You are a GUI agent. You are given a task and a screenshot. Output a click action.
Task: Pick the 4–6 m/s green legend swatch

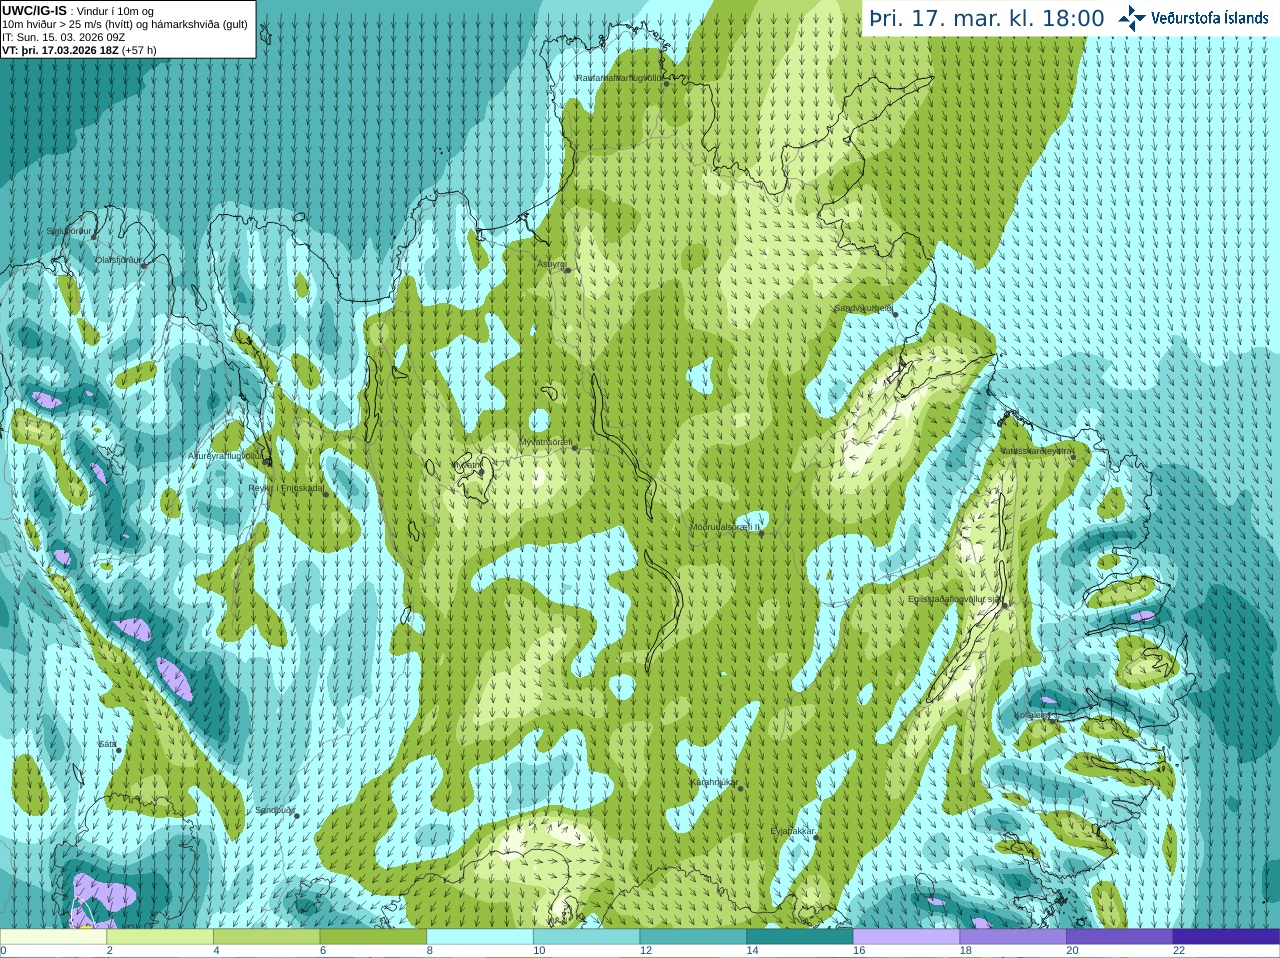[267, 937]
